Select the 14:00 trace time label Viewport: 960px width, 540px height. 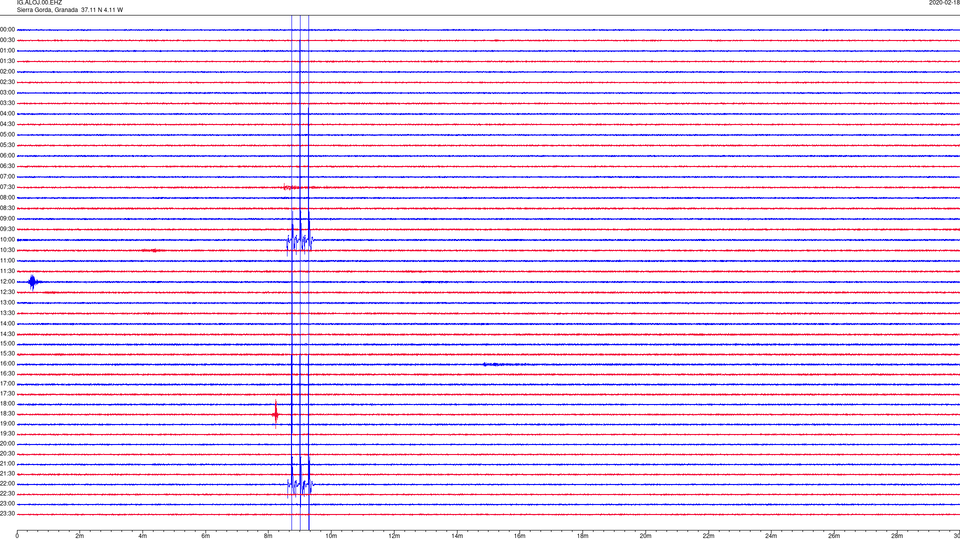7,323
